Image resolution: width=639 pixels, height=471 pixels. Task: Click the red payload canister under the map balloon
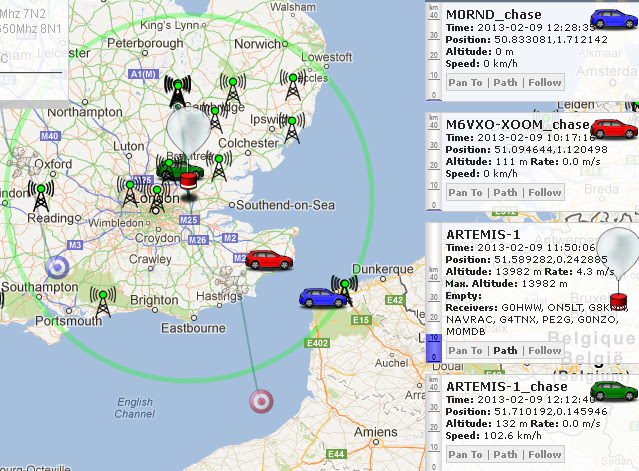point(188,181)
